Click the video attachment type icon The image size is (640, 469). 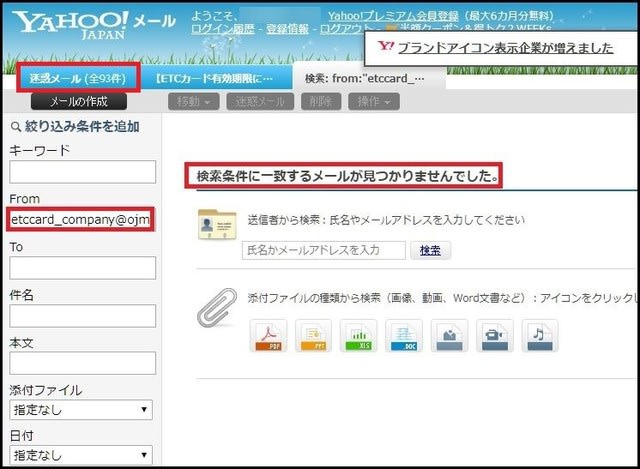pos(495,336)
